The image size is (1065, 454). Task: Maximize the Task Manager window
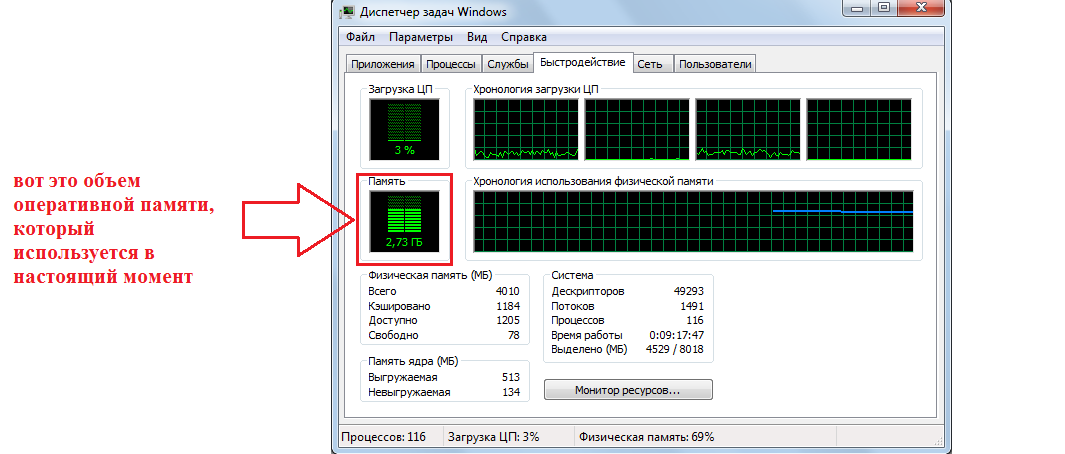click(883, 7)
